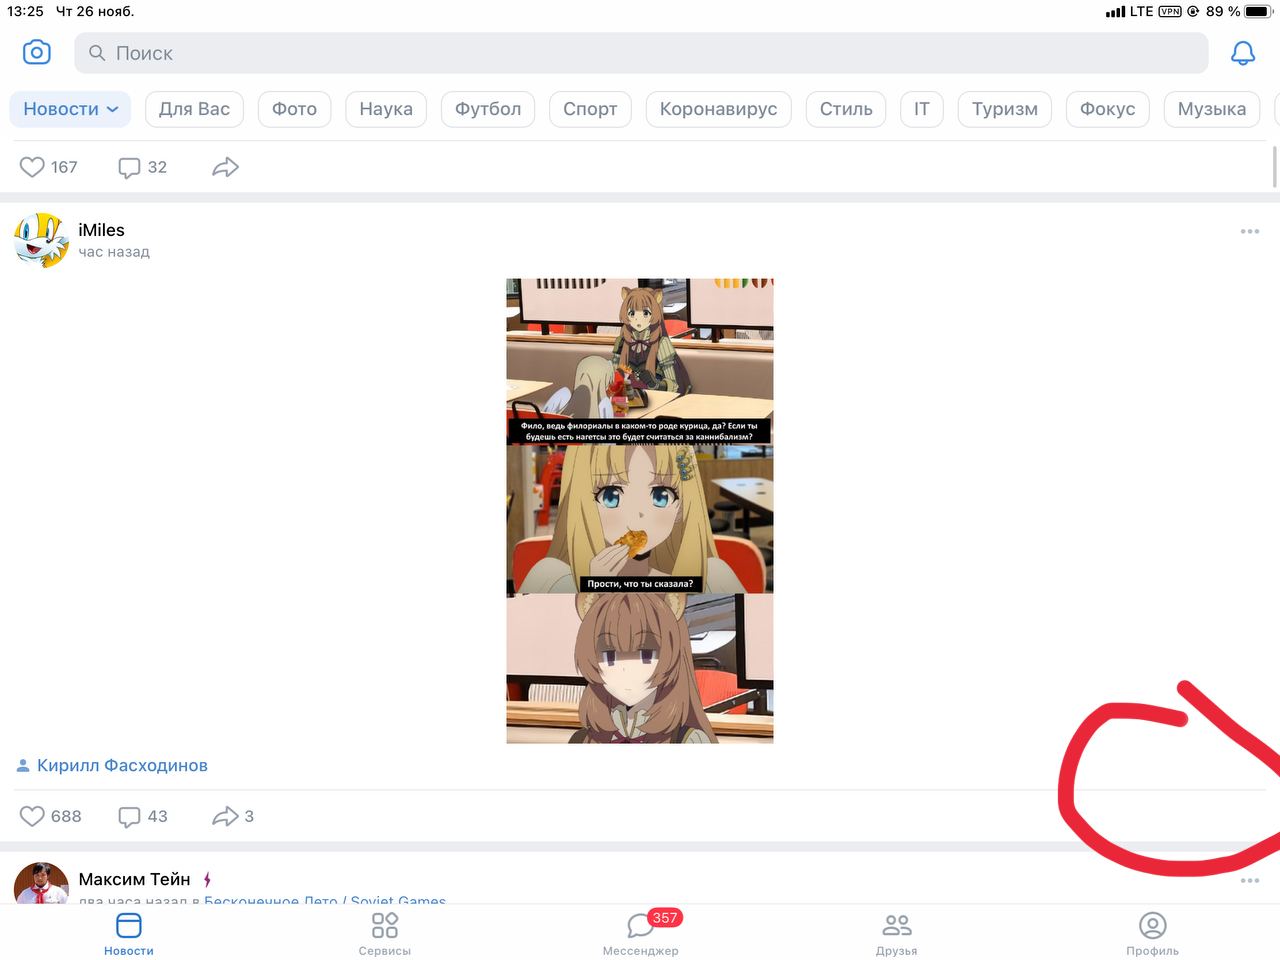This screenshot has width=1280, height=960.
Task: Share the iMiles post with 3 reposts
Action: coord(233,816)
